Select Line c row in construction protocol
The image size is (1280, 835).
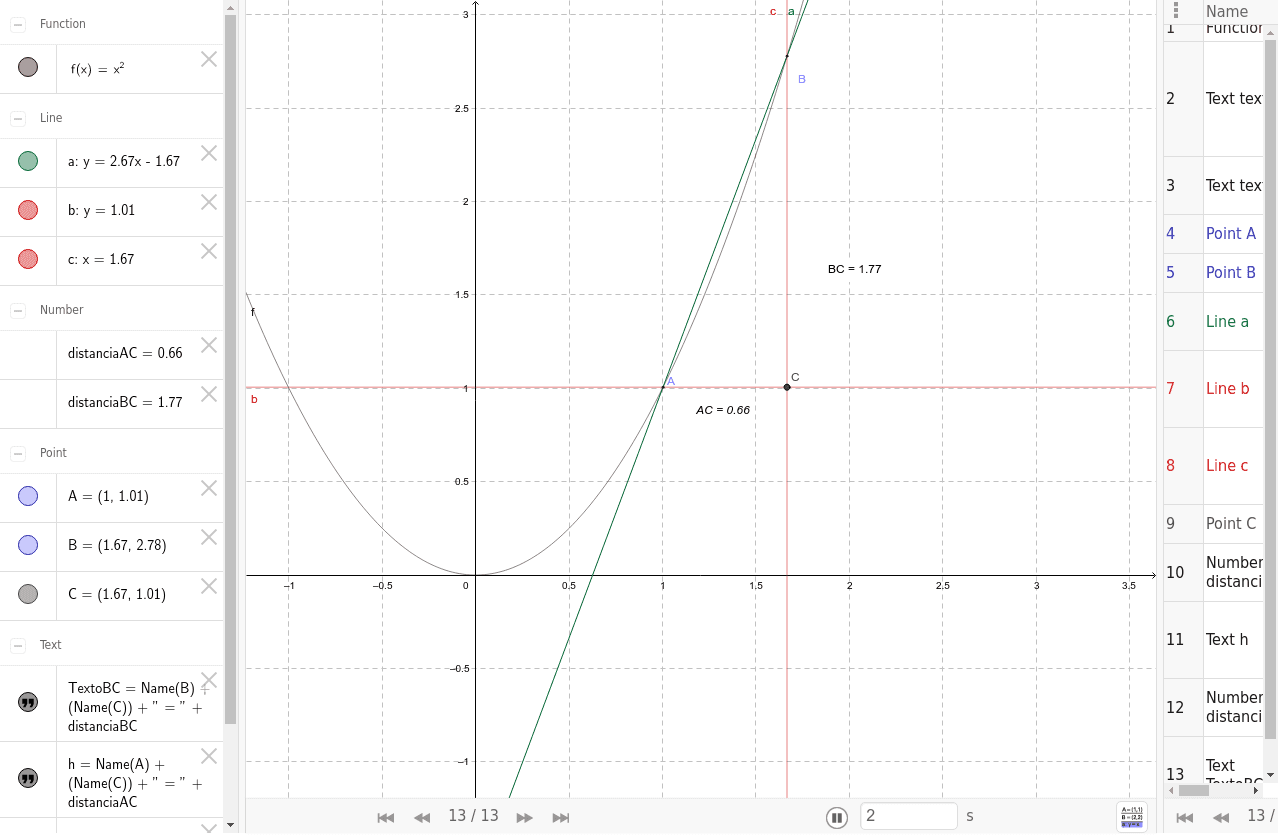coord(1214,466)
